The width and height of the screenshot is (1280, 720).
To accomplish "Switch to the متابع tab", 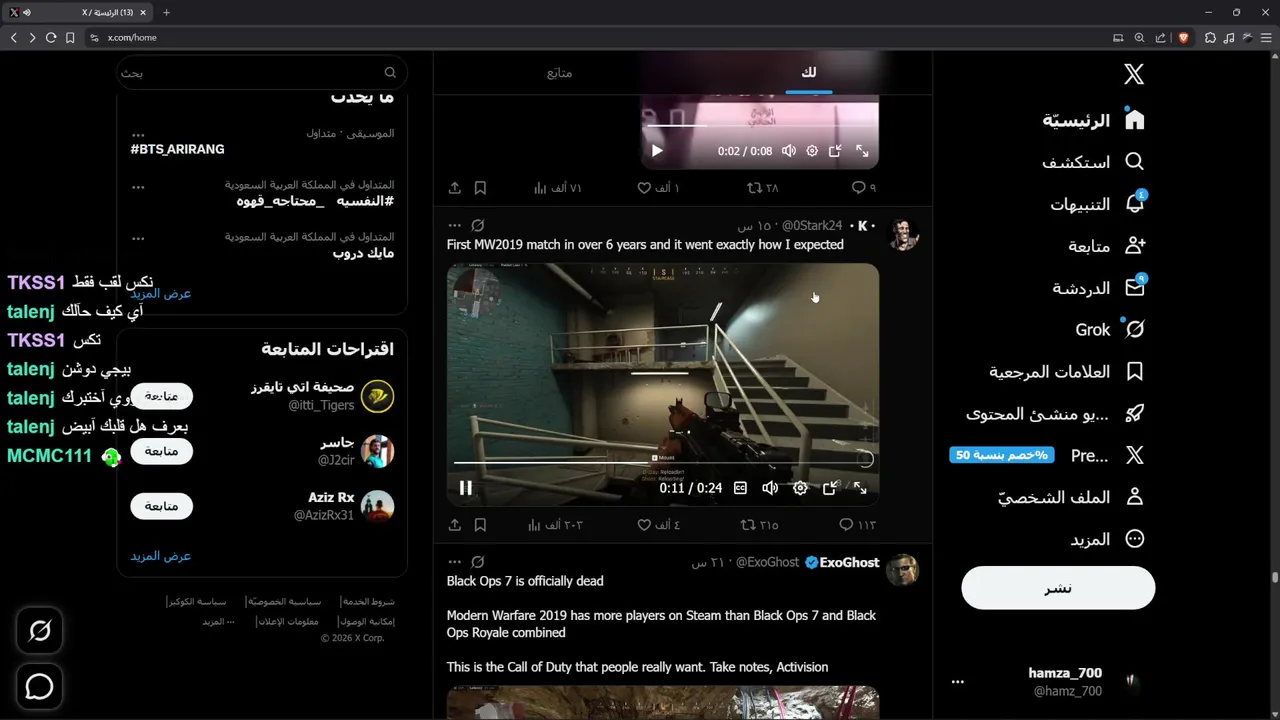I will pos(559,73).
